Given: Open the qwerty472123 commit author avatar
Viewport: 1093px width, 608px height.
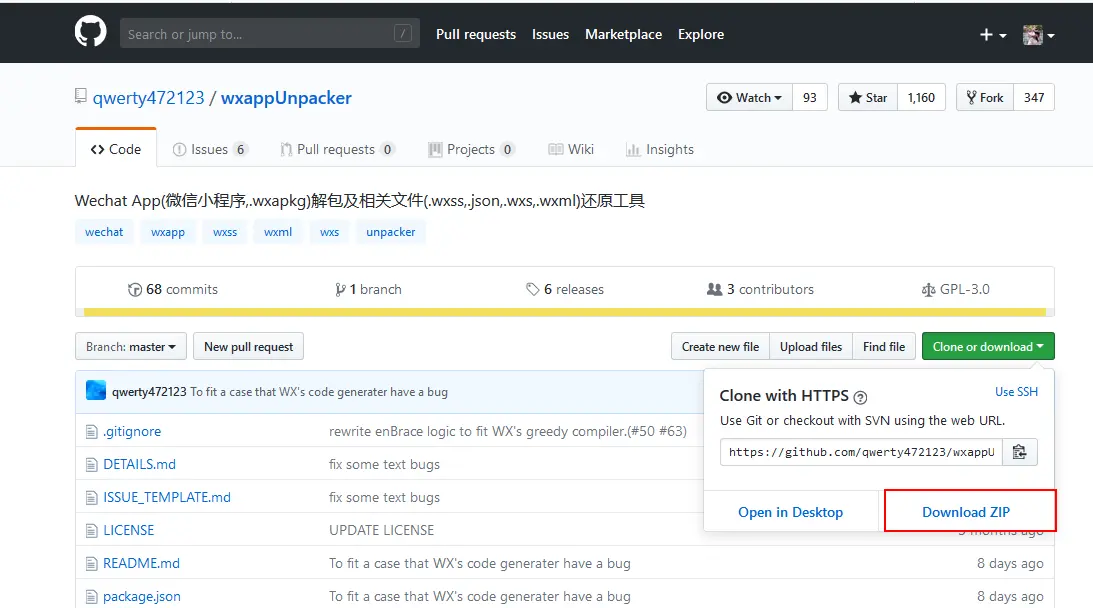Looking at the screenshot, I should coord(96,390).
